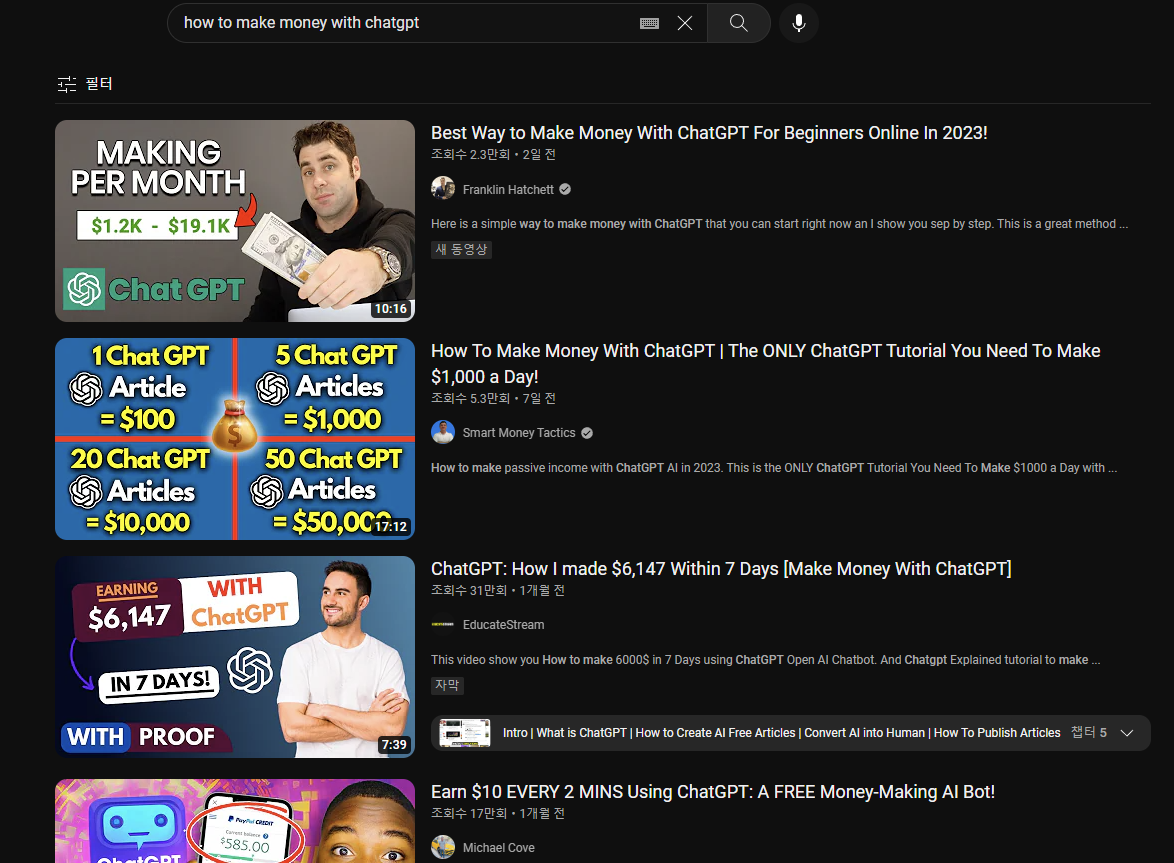Click EducateStream channel avatar
Image resolution: width=1174 pixels, height=863 pixels.
443,624
